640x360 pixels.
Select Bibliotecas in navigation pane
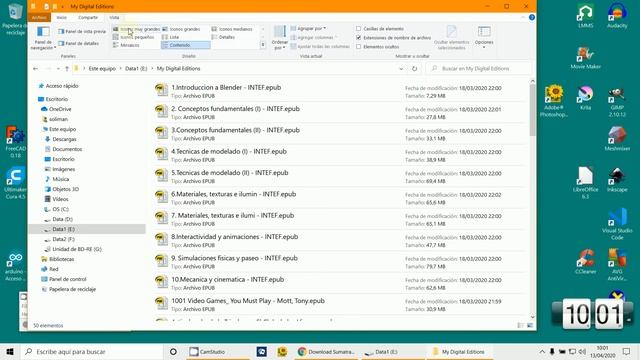coord(61,259)
